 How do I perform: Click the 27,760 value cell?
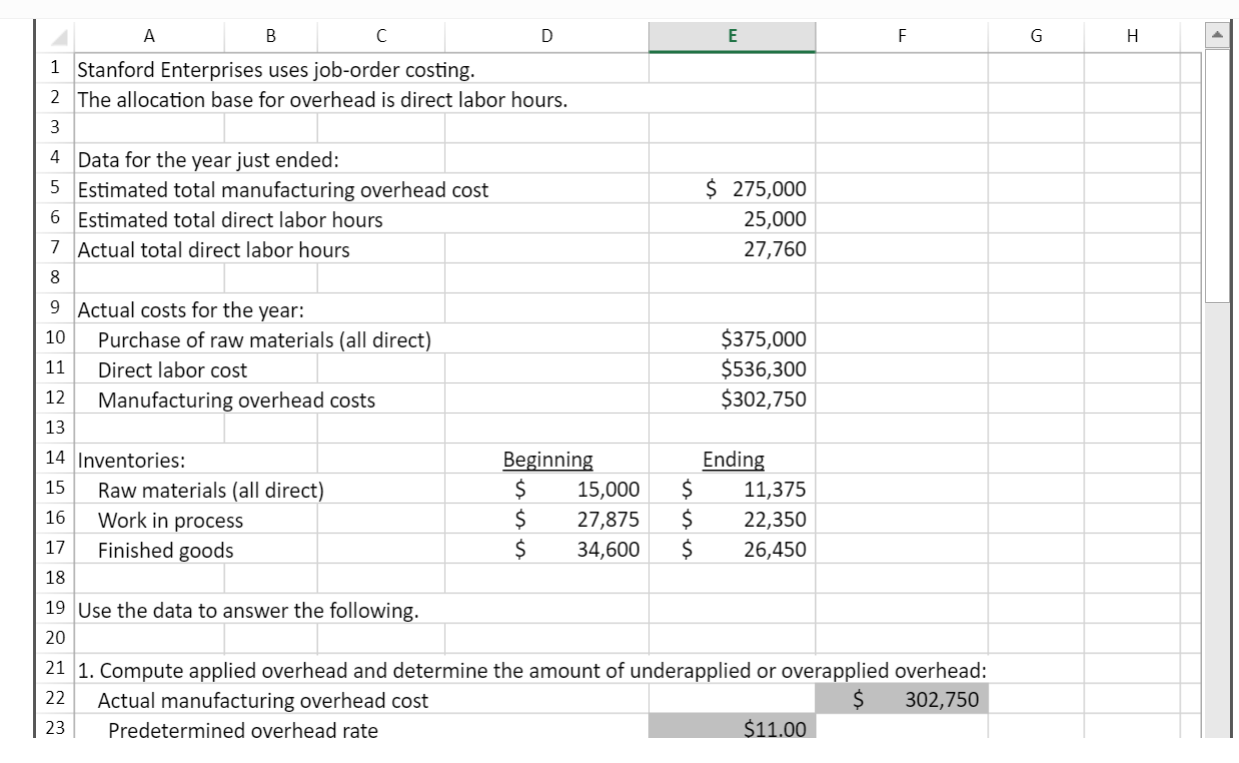(732, 250)
